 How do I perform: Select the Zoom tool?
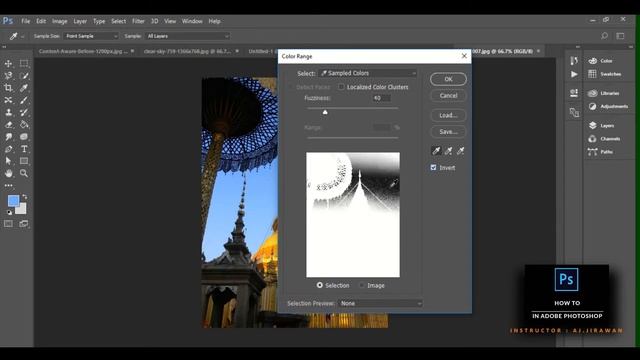tap(24, 173)
